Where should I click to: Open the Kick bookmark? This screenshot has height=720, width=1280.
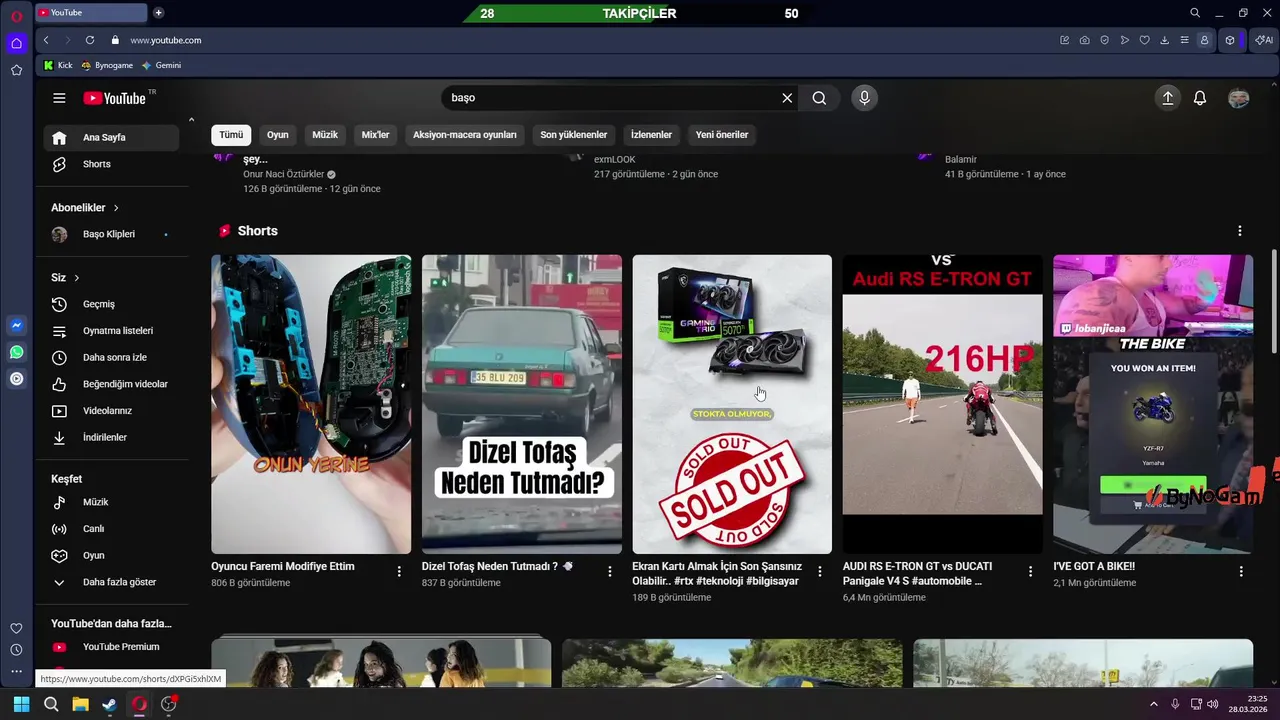58,65
